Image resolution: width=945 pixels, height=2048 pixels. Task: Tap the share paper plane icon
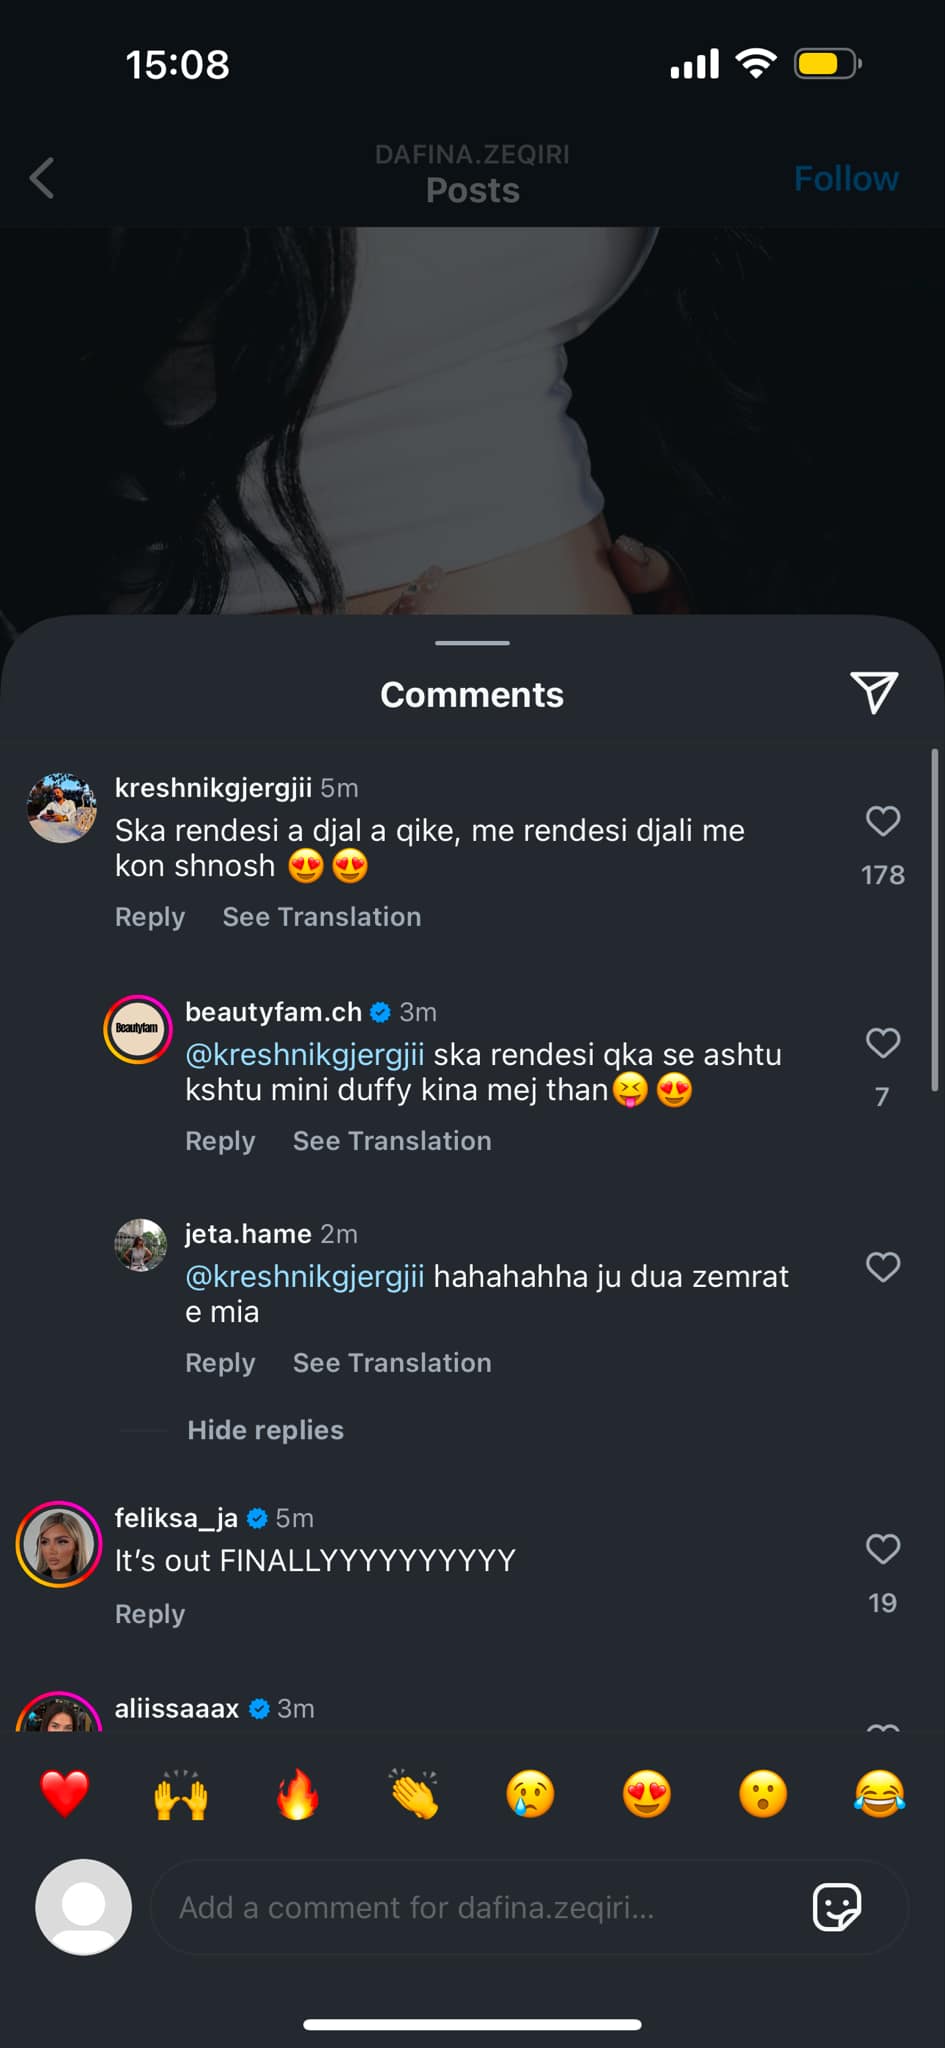coord(873,692)
